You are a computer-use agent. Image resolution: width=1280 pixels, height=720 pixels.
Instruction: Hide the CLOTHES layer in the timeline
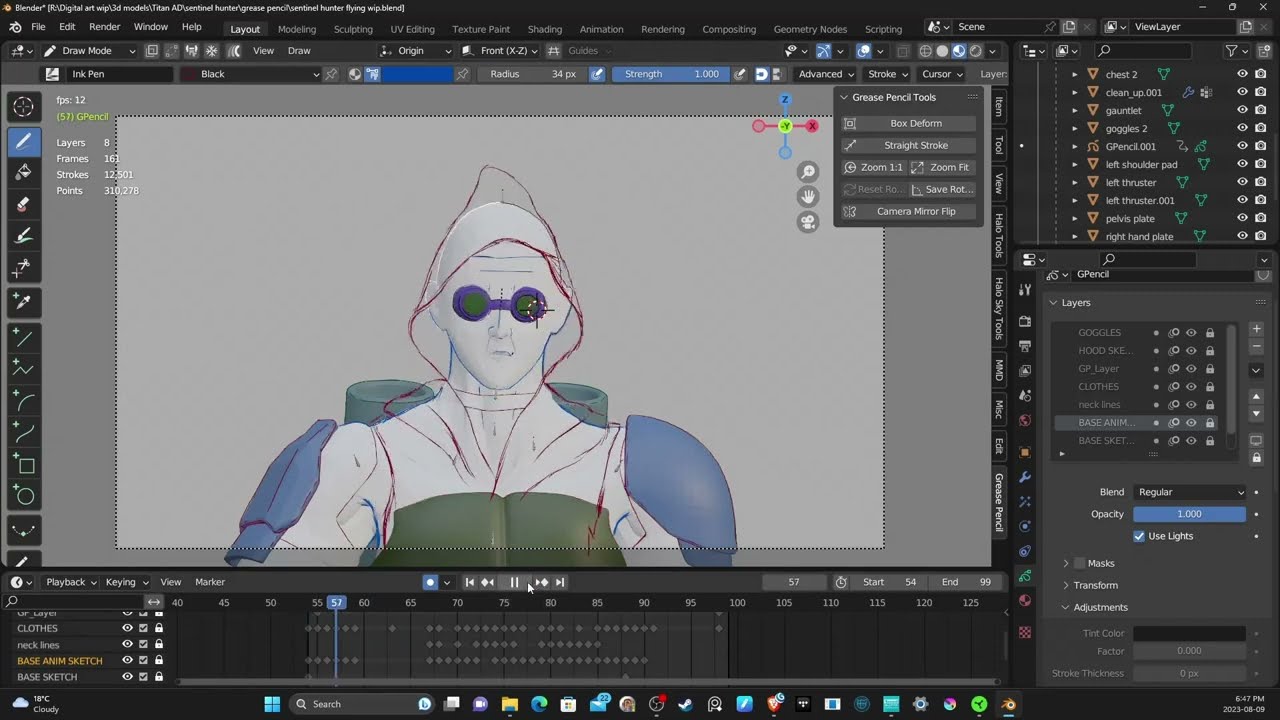[127, 628]
